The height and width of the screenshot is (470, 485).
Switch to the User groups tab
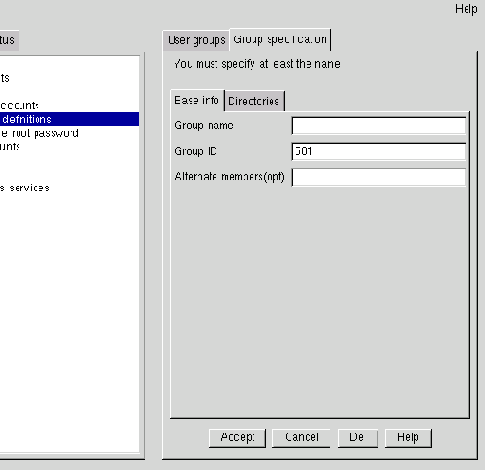point(196,40)
